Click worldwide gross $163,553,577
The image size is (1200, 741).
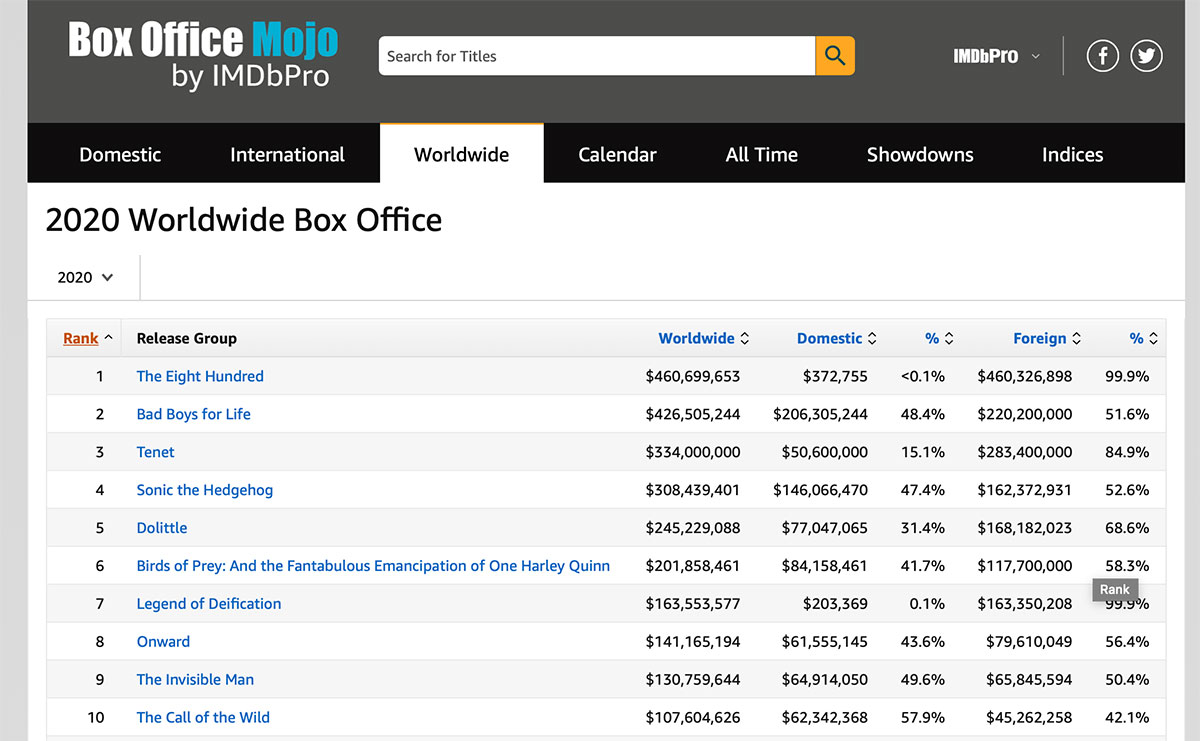(x=693, y=604)
